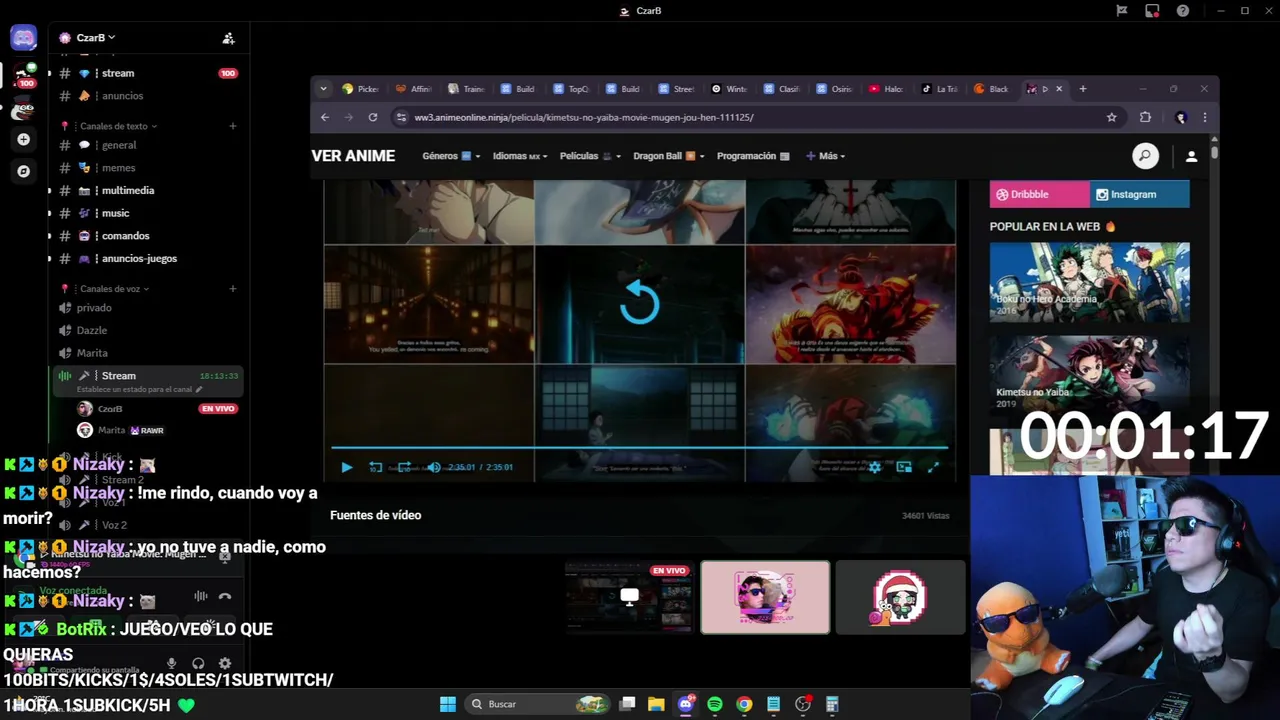The height and width of the screenshot is (720, 1280).
Task: Open the Chrome tab search chevron
Action: tap(323, 89)
